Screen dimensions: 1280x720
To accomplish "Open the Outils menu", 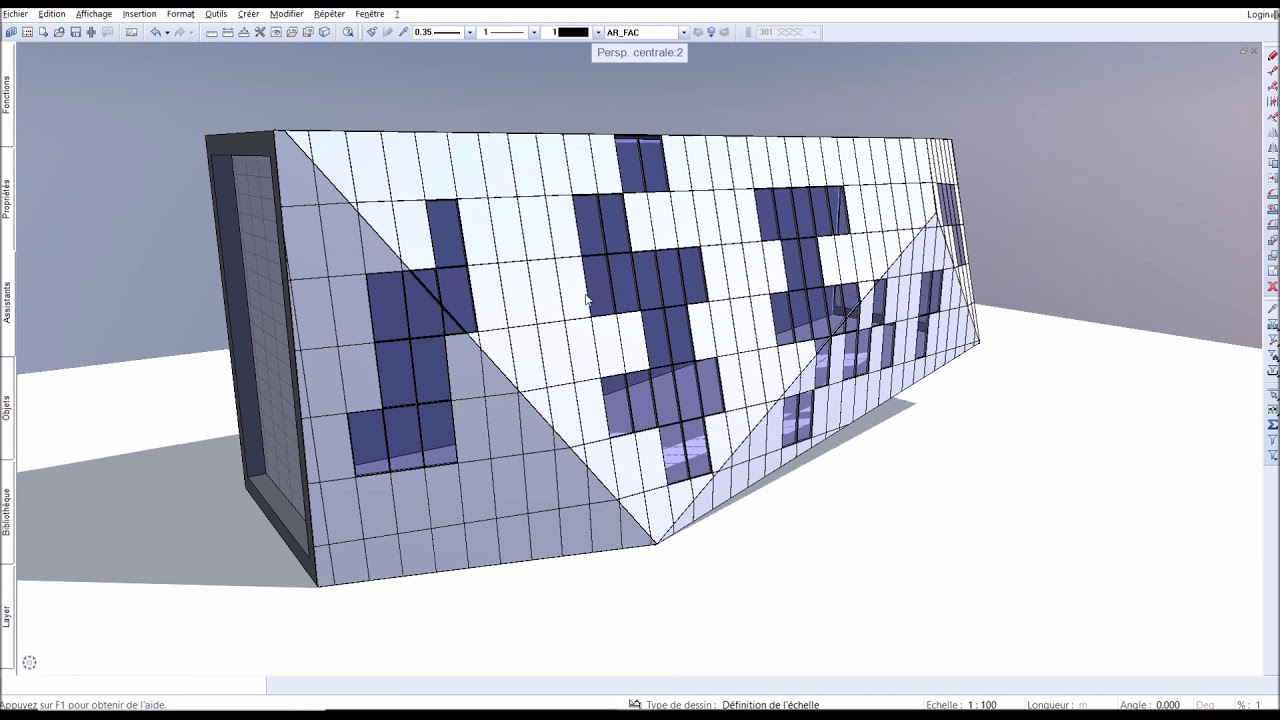I will 216,14.
